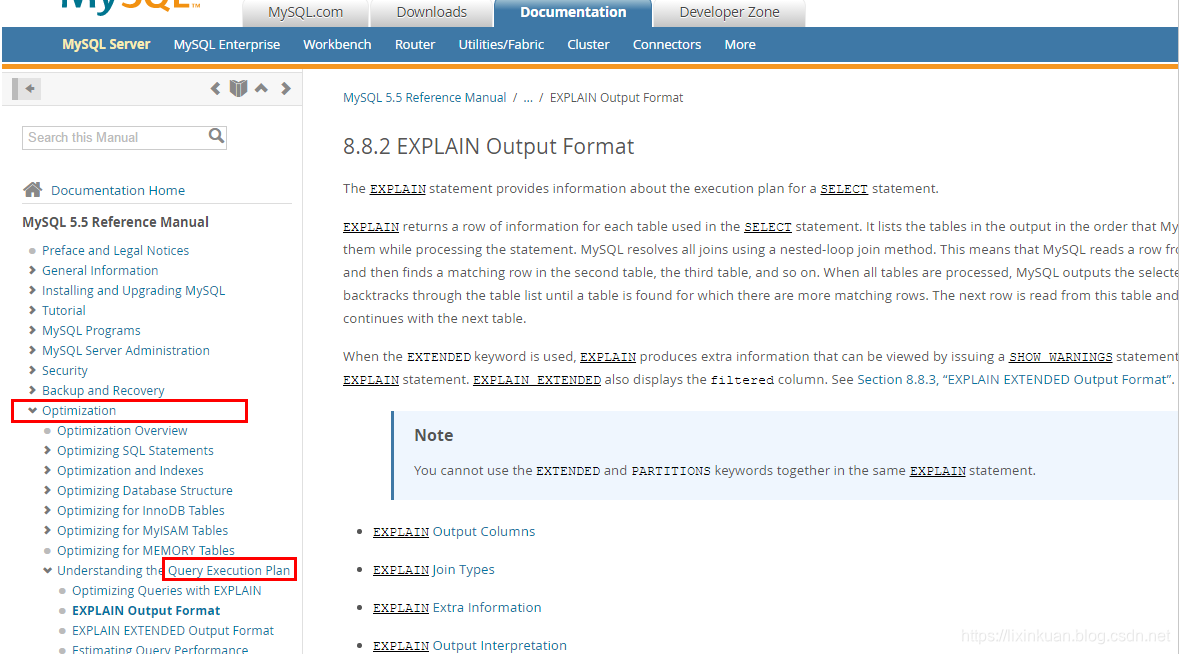Open the More menu item
The height and width of the screenshot is (654, 1180).
(740, 44)
